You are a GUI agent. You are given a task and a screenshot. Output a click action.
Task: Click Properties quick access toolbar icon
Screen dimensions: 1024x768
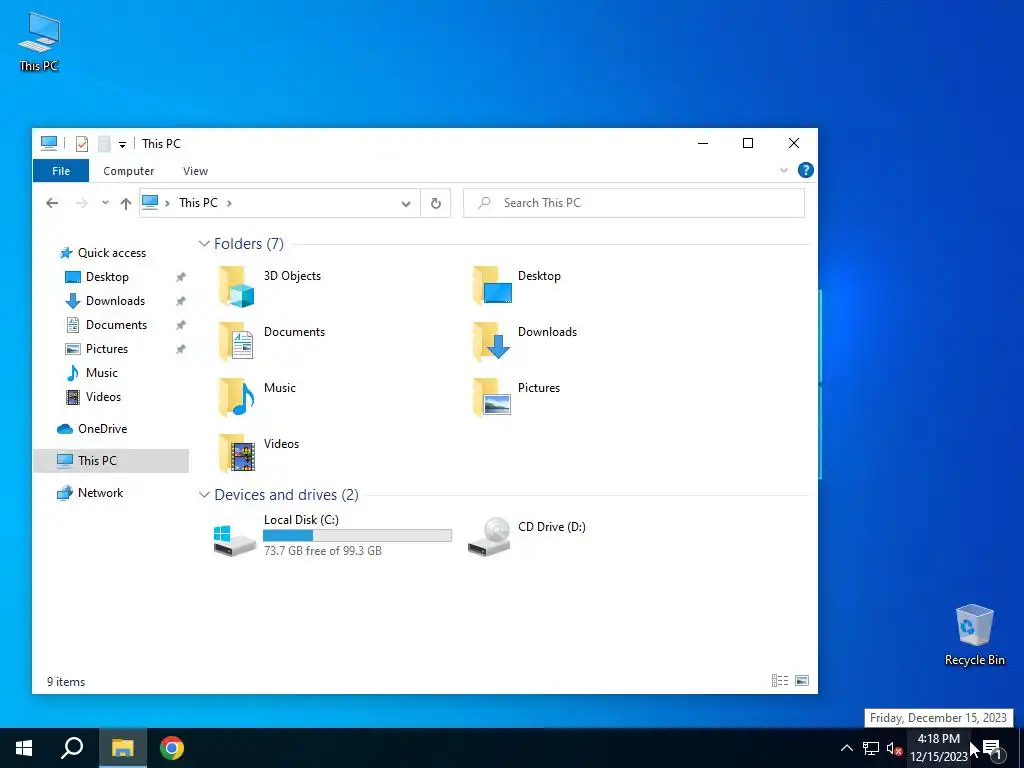(82, 144)
